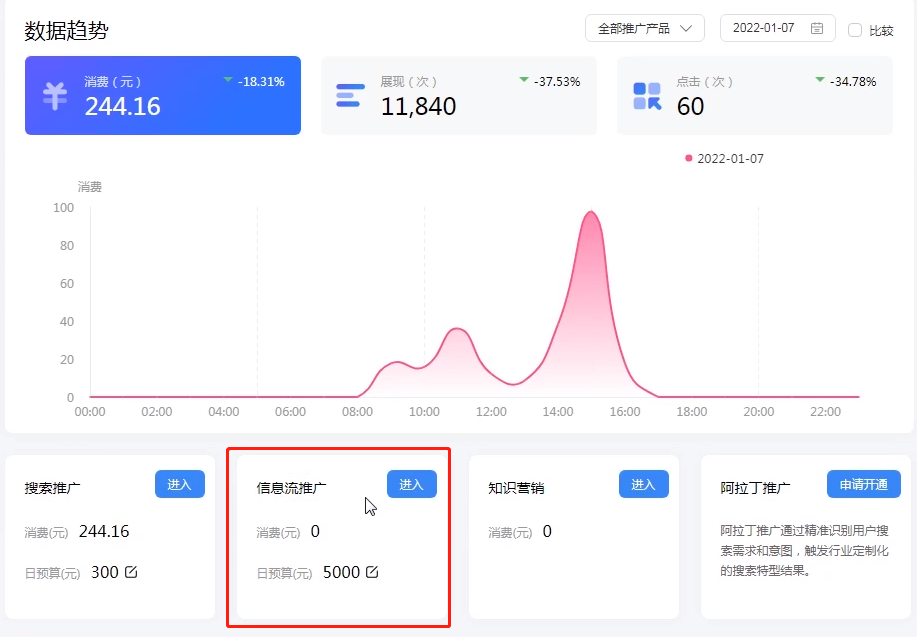Click the 消费 y-axis label

(89, 187)
